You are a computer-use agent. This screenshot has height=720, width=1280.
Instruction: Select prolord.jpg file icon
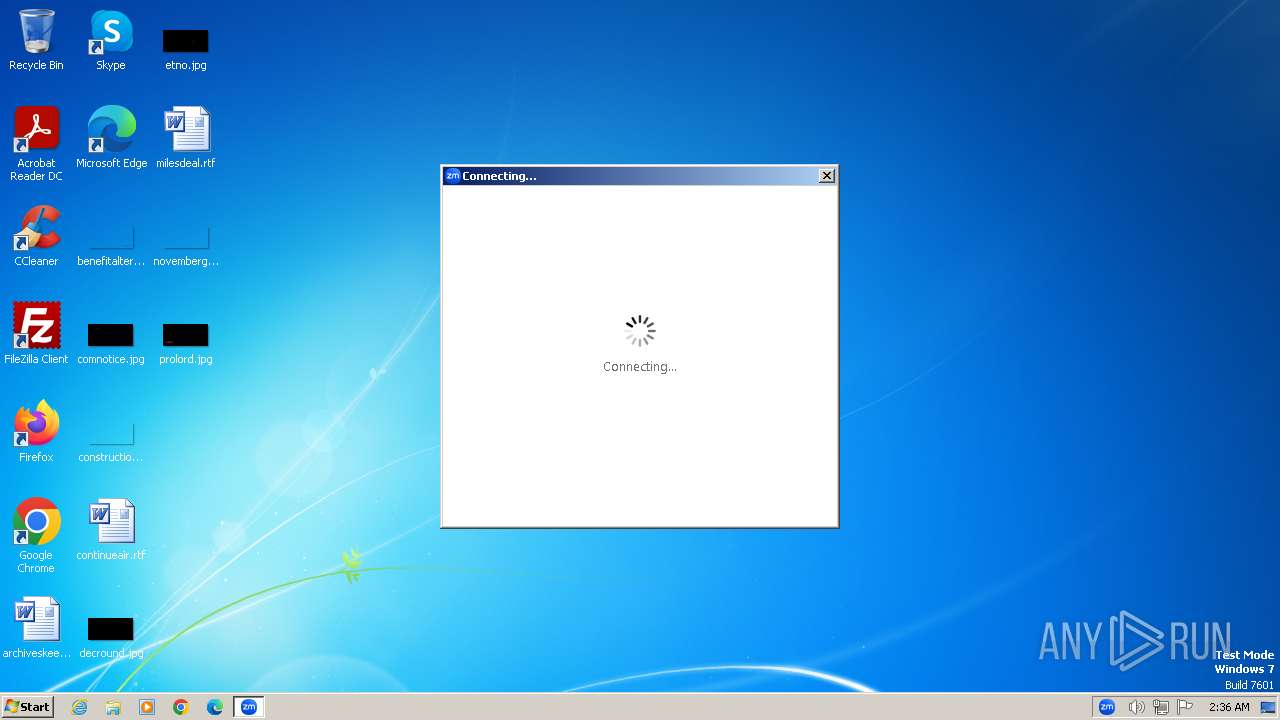click(186, 343)
